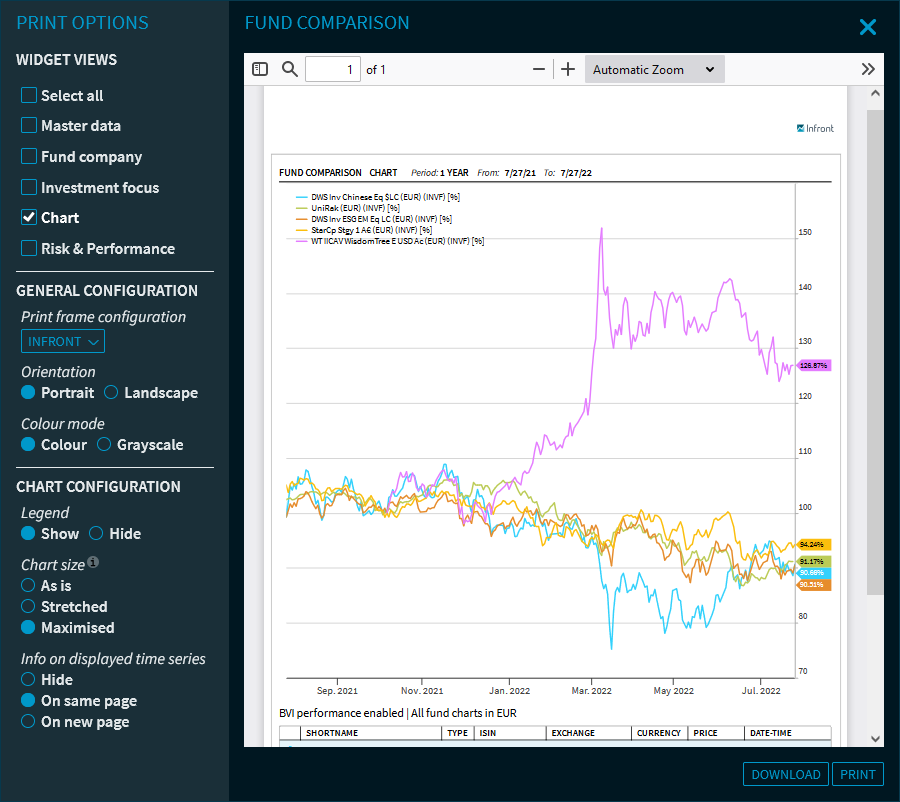The height and width of the screenshot is (802, 900).
Task: Enable the Risk & Performance checkbox
Action: coord(29,249)
